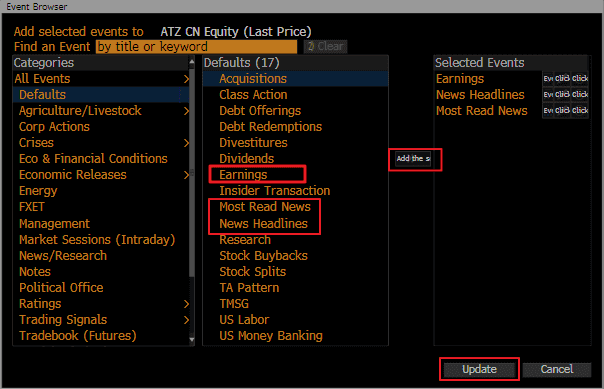Expand the All Events category arrow

(x=186, y=79)
